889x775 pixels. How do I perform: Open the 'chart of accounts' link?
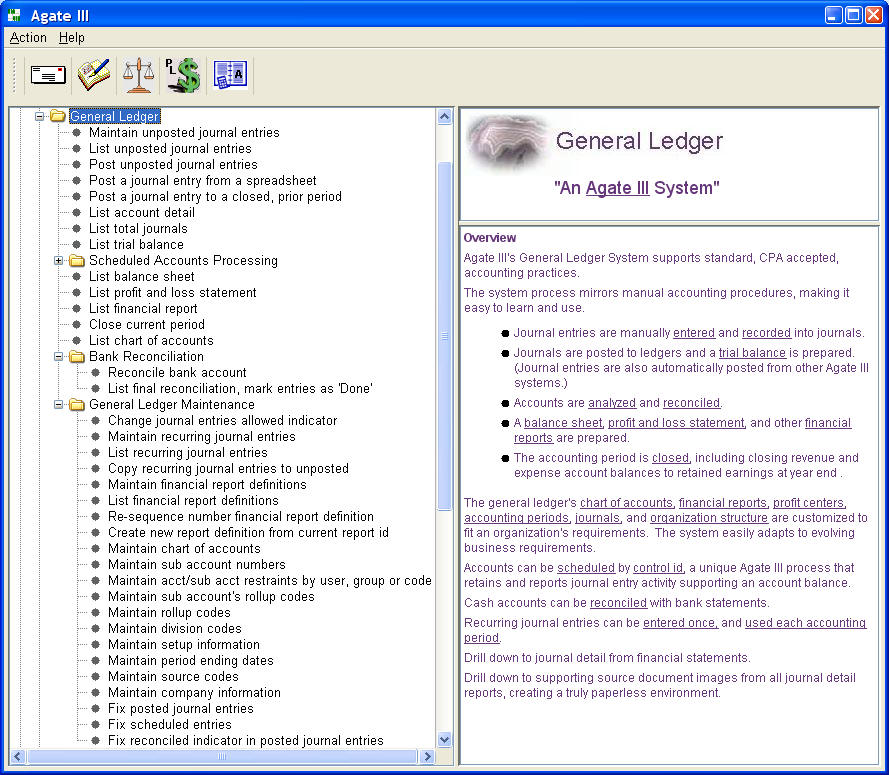click(x=626, y=503)
